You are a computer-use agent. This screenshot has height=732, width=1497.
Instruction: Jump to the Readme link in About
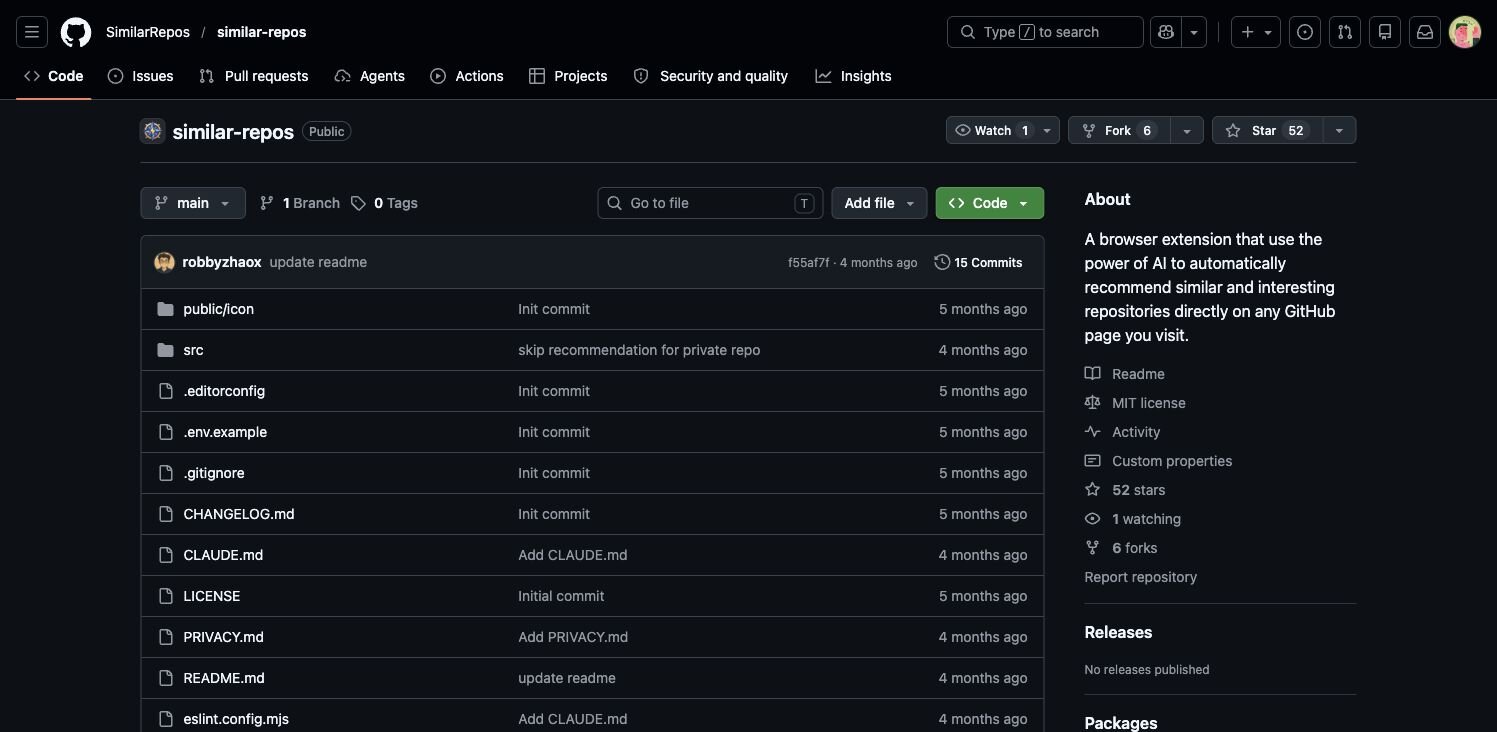1125,374
